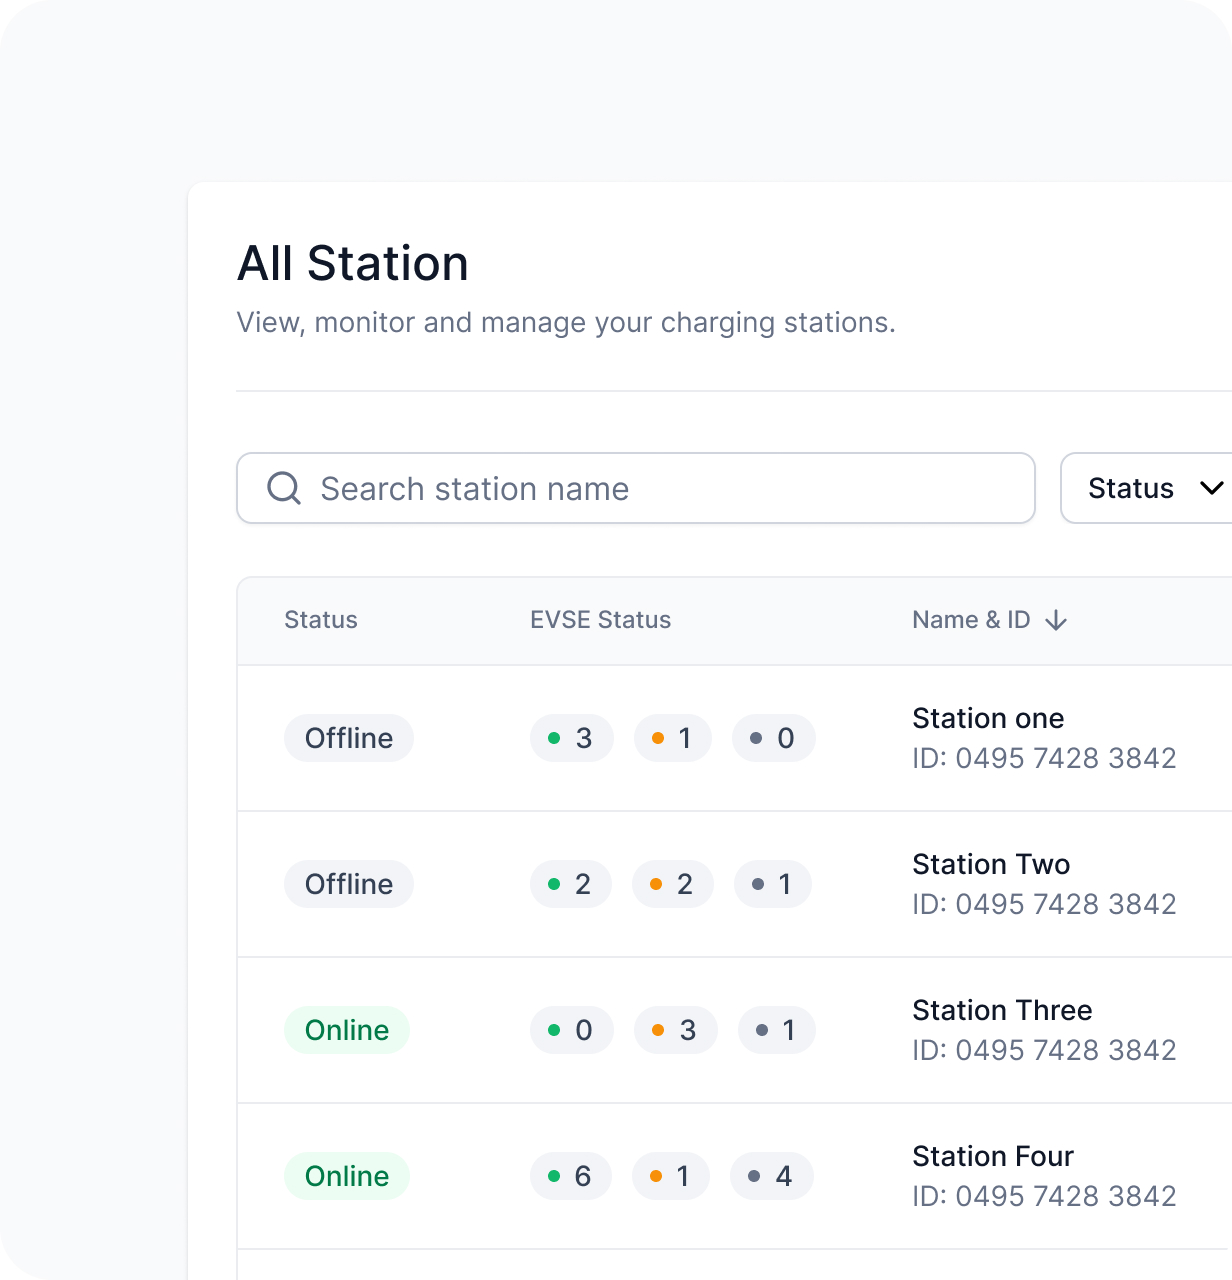Click Station one's orange EVSE count 1

click(673, 738)
